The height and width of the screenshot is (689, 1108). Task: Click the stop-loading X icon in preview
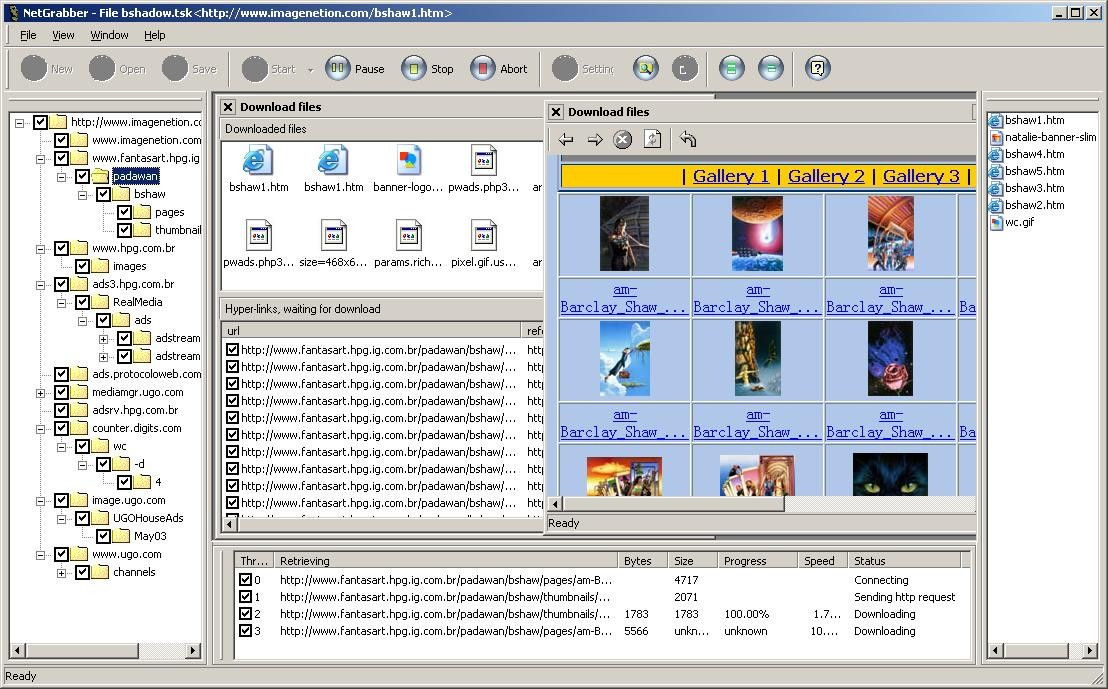pyautogui.click(x=623, y=139)
